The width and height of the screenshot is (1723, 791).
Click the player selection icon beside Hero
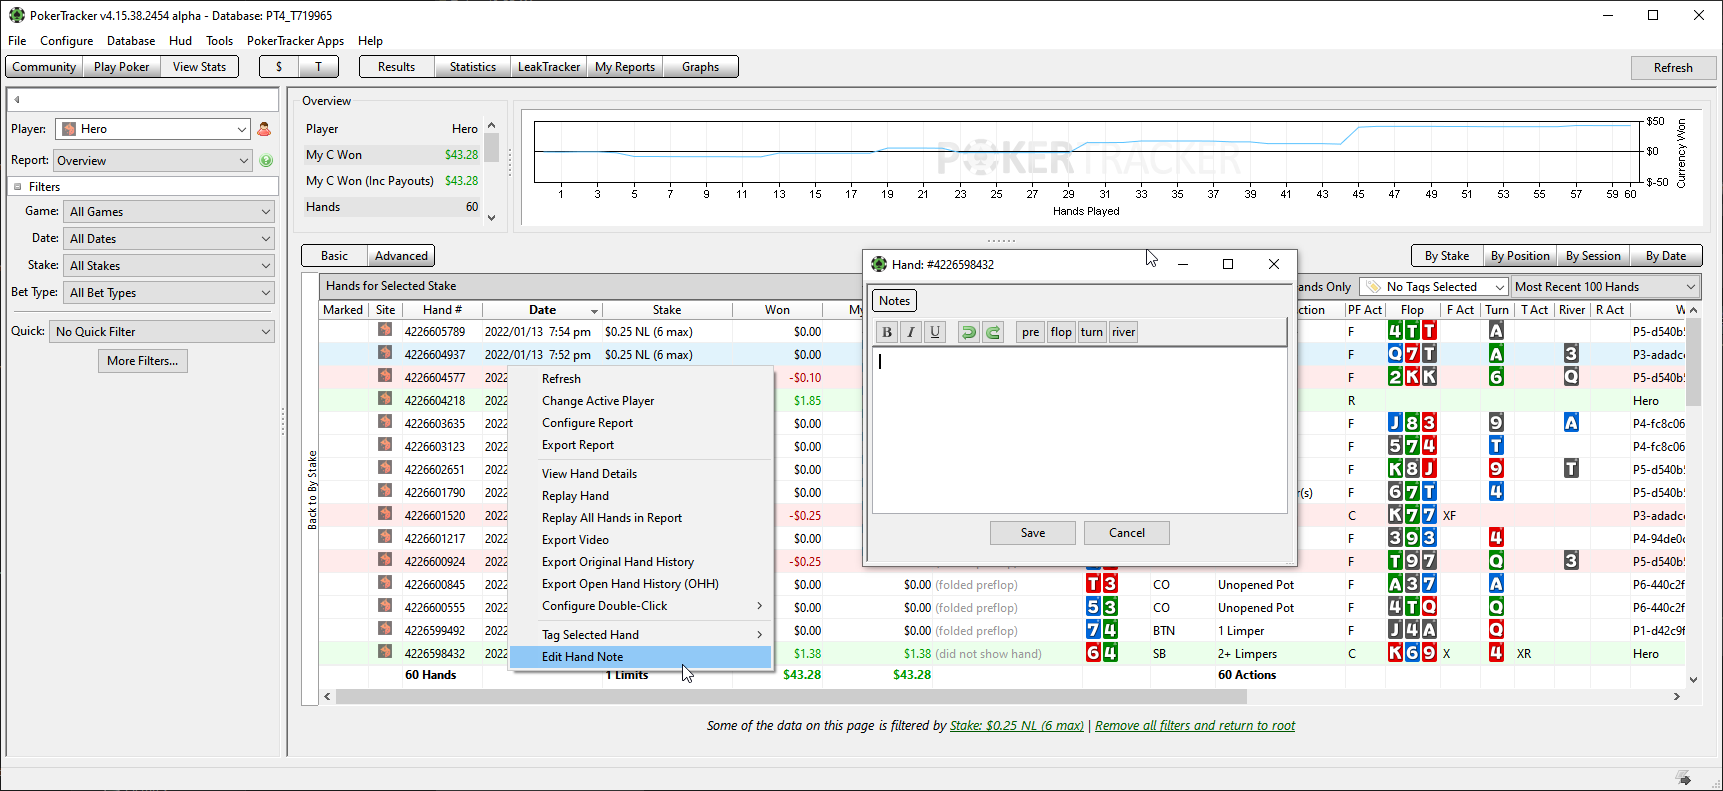(x=264, y=129)
